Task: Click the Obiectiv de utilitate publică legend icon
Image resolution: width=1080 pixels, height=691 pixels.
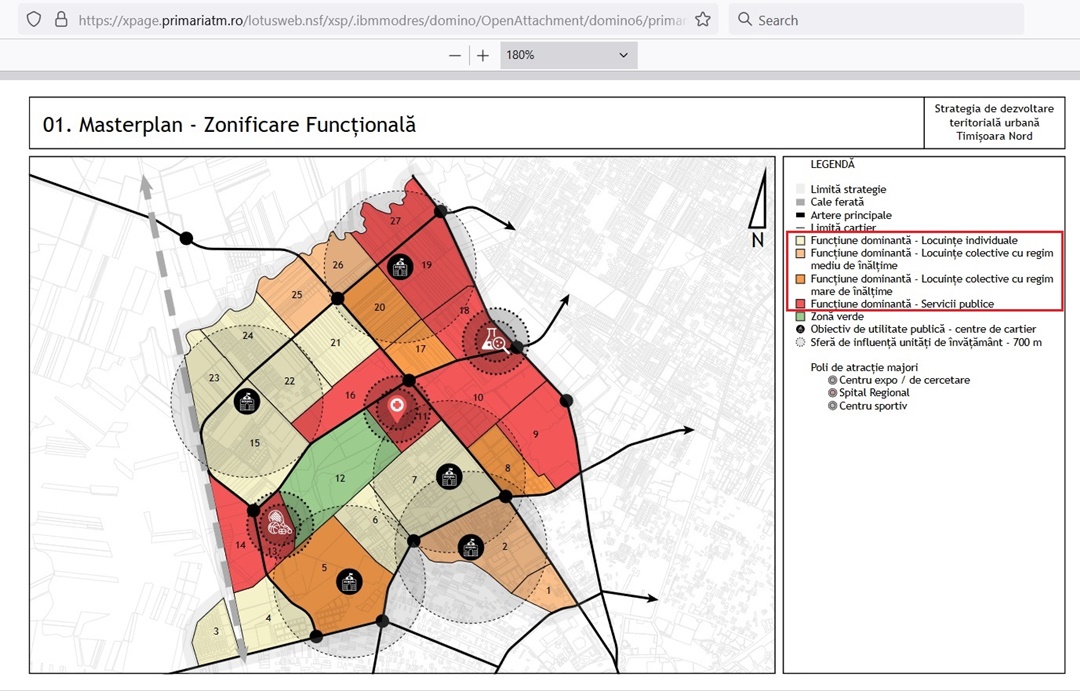Action: click(800, 329)
